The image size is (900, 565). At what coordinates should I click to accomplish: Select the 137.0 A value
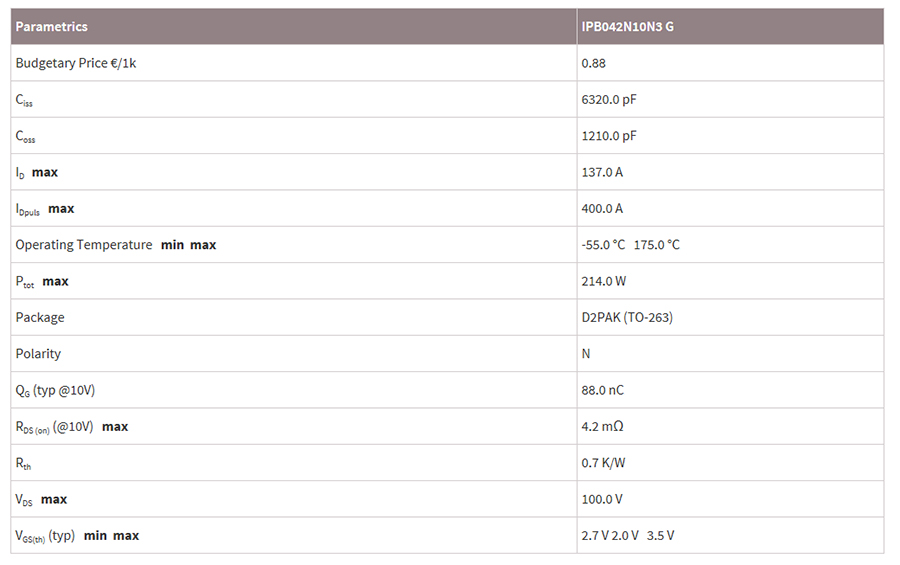602,172
